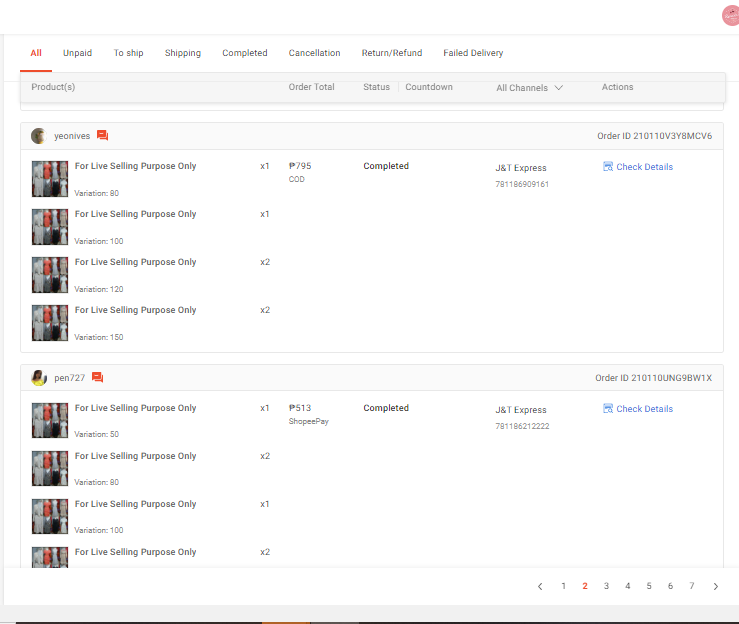Click the Order Total column header
The width and height of the screenshot is (739, 624).
point(312,87)
